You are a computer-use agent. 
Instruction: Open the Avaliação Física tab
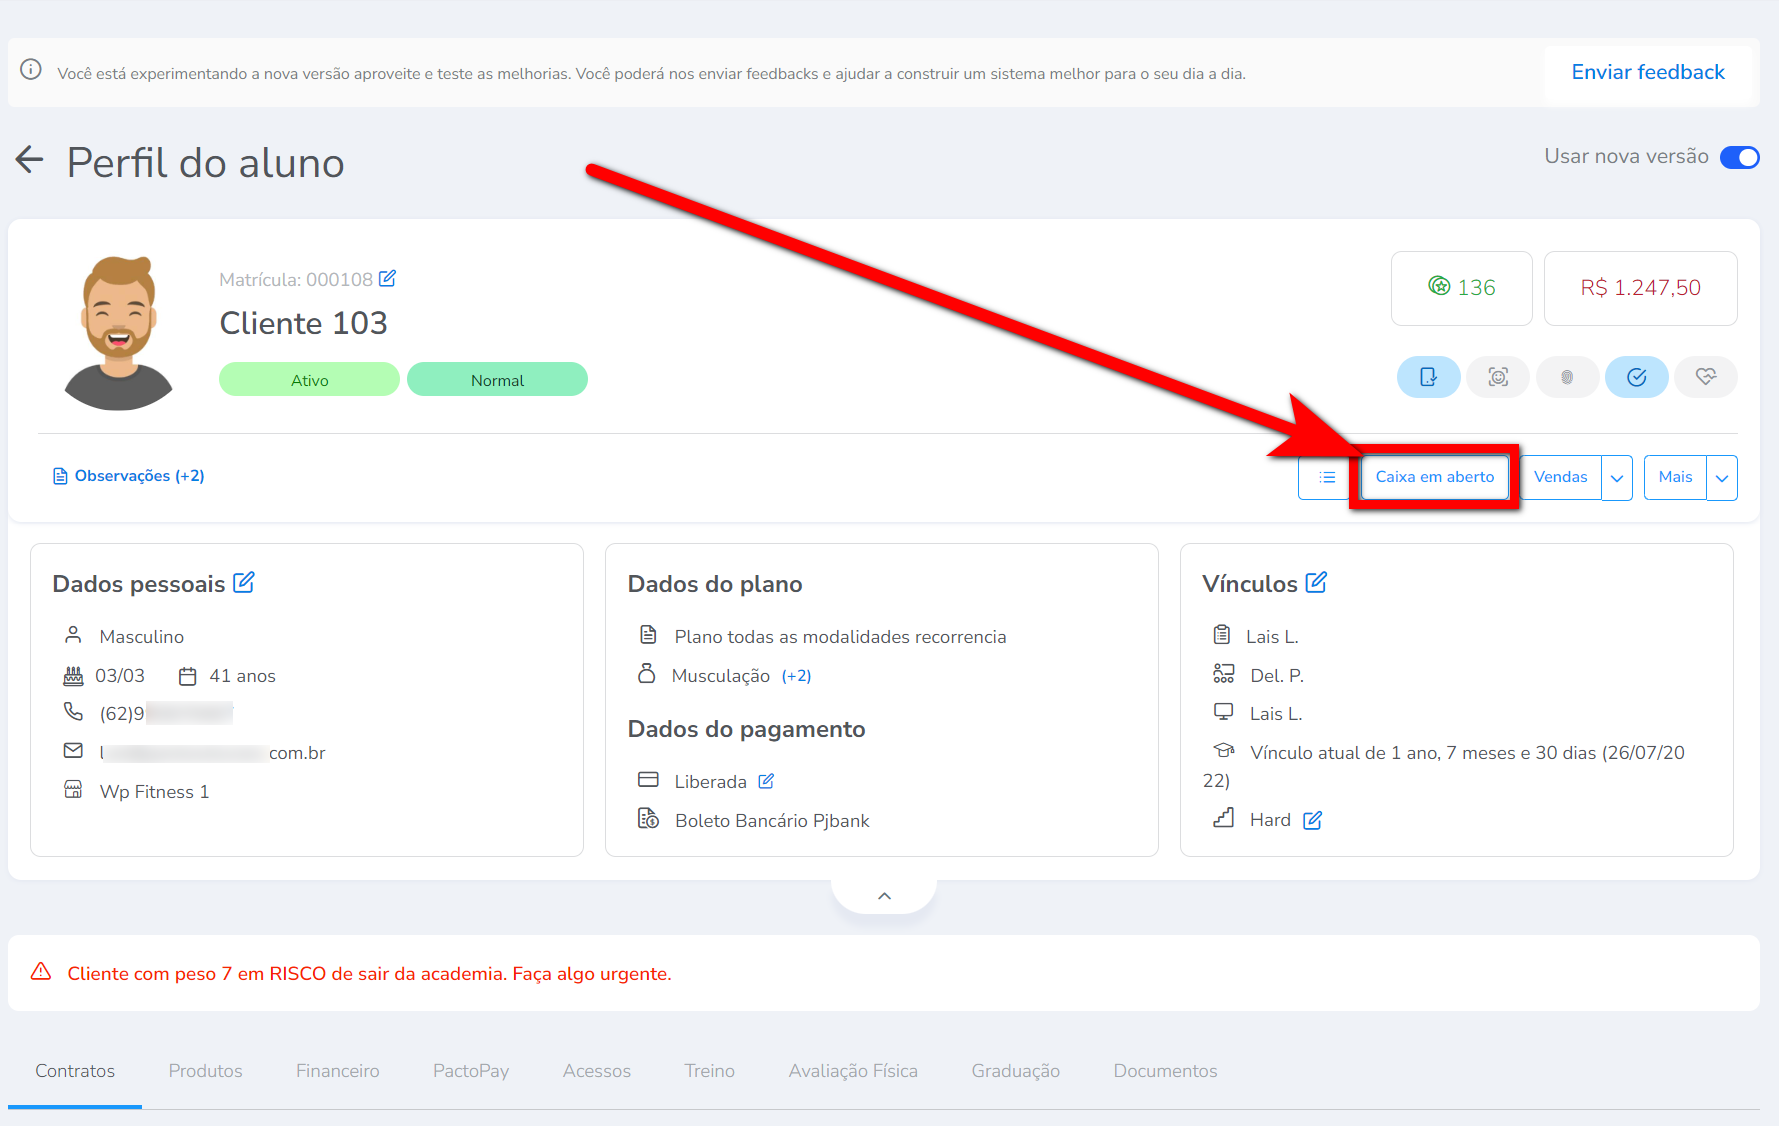click(x=852, y=1071)
